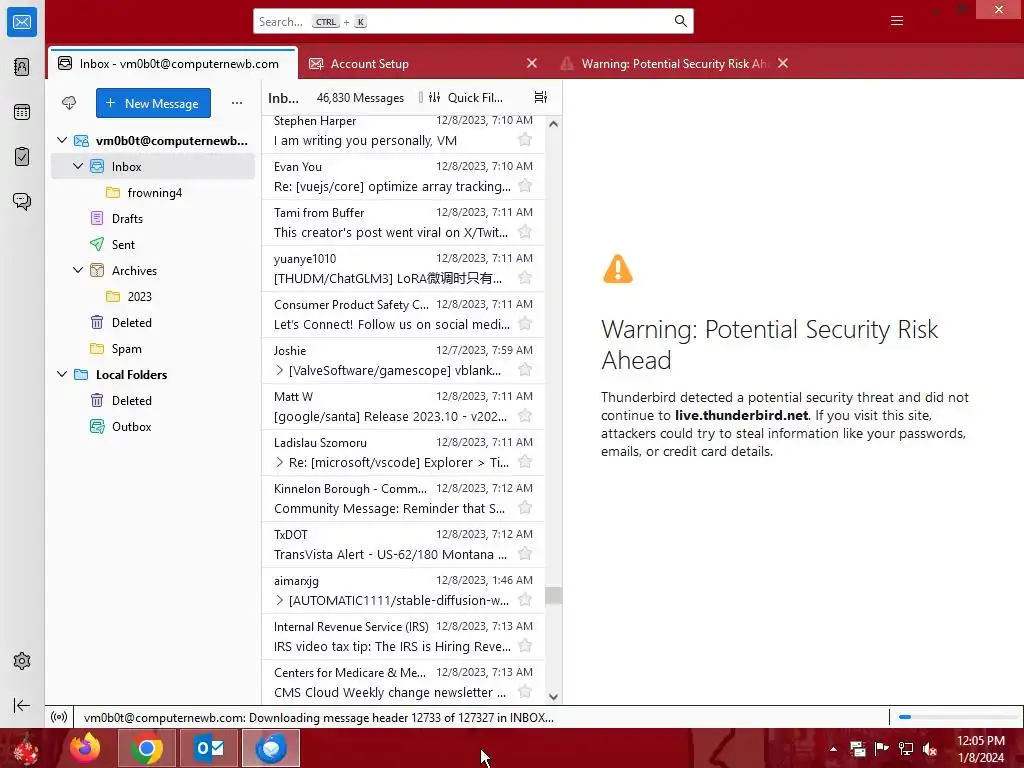Collapse Local Folders tree
Image resolution: width=1024 pixels, height=768 pixels.
pos(62,374)
